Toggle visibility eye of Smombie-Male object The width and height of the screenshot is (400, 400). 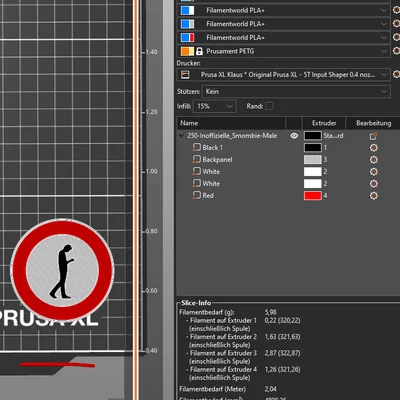294,136
